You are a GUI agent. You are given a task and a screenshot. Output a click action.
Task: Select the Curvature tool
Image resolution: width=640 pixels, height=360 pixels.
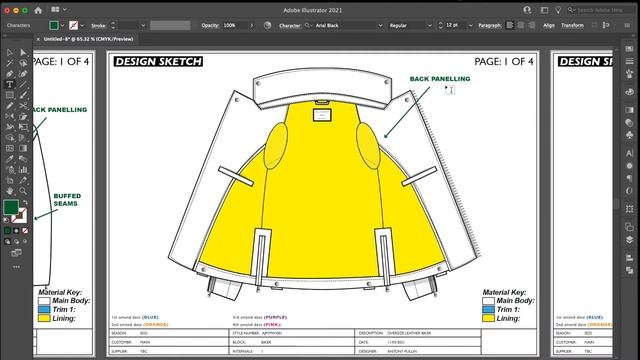(x=23, y=74)
